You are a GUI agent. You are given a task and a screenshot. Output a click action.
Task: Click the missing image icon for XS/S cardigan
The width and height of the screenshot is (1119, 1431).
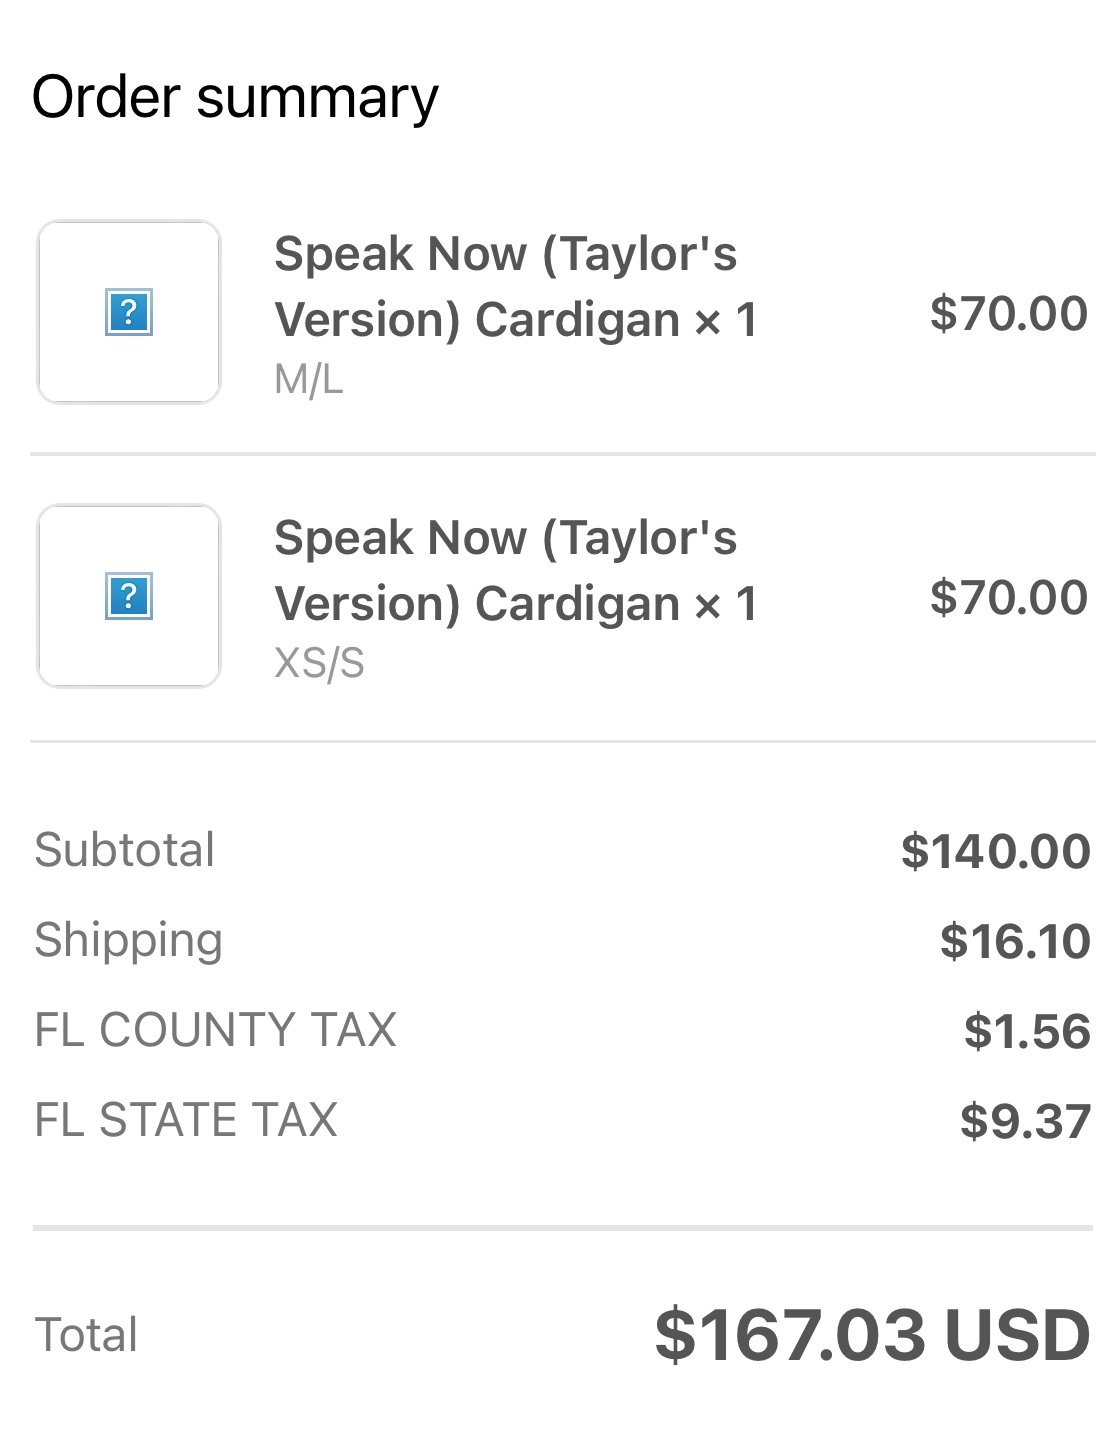pyautogui.click(x=128, y=596)
